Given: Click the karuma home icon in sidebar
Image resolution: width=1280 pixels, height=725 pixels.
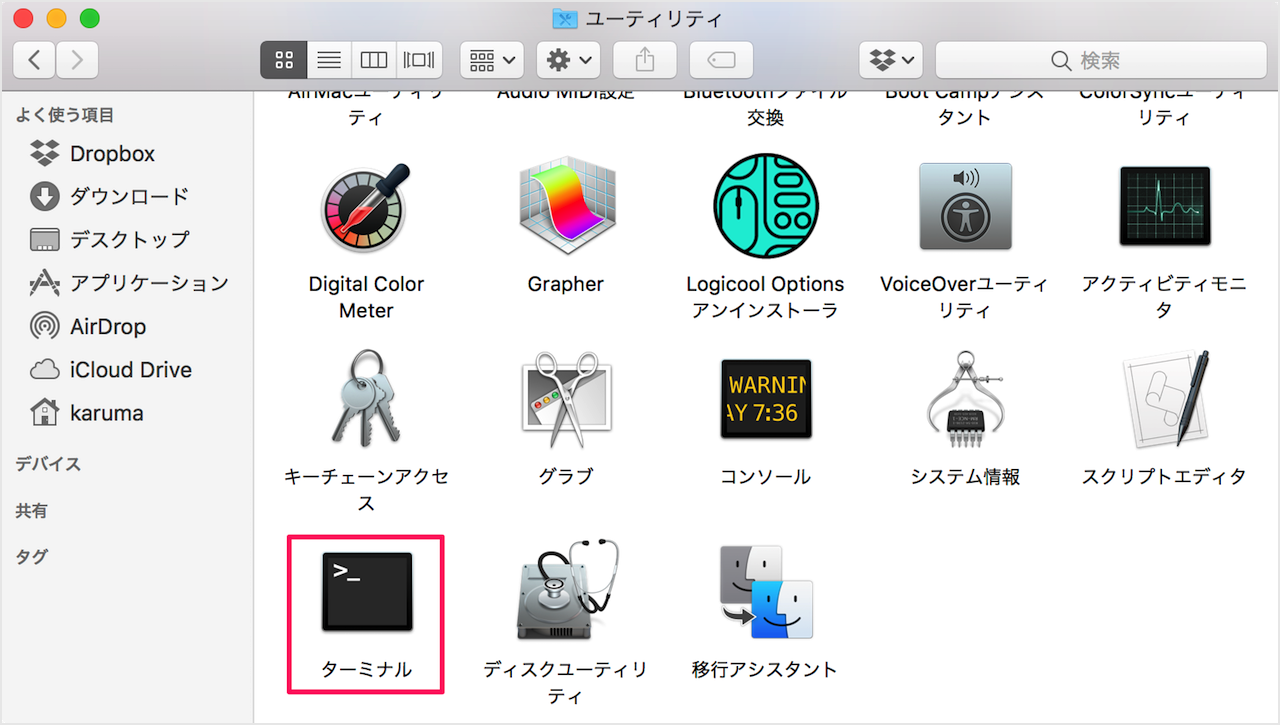Looking at the screenshot, I should point(45,412).
